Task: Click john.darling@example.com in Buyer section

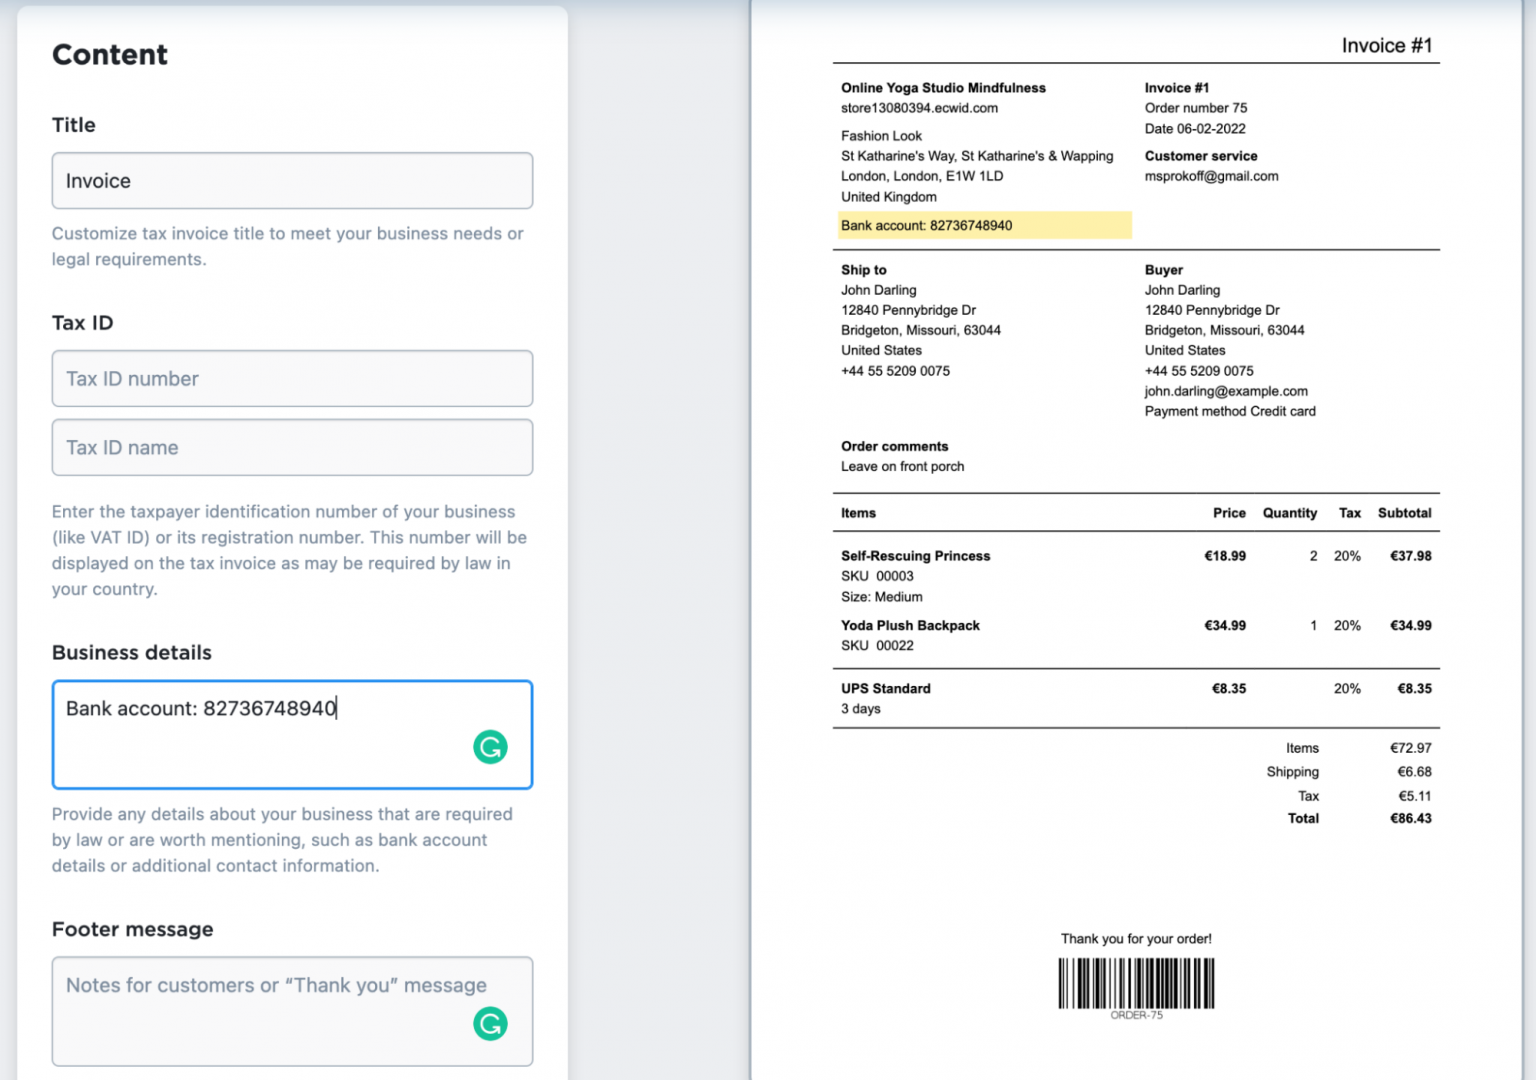Action: [x=1224, y=391]
